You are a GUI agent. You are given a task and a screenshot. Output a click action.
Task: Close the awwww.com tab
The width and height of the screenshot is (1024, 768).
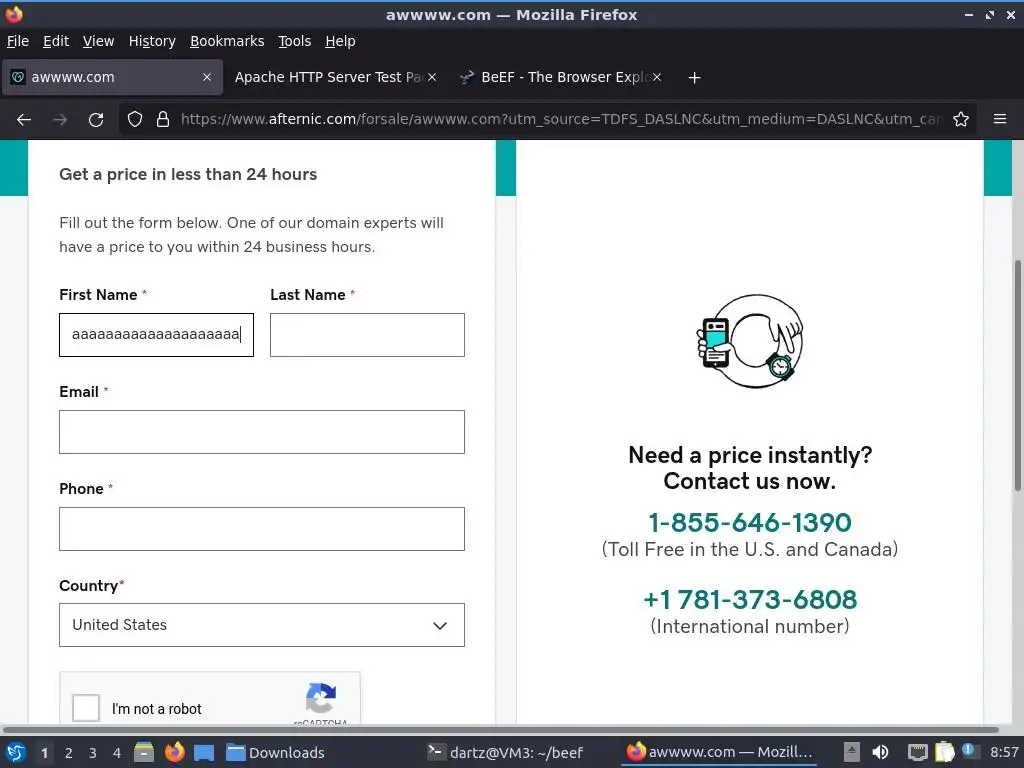coord(206,77)
